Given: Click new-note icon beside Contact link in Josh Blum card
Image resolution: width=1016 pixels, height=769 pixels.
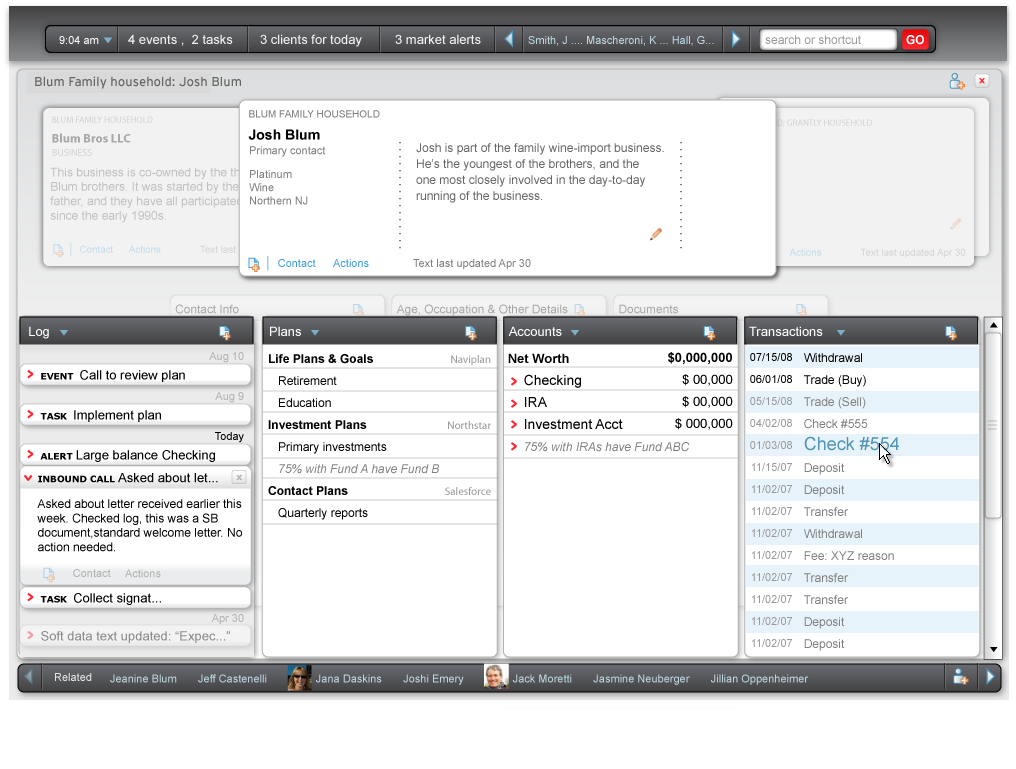Looking at the screenshot, I should tap(254, 264).
